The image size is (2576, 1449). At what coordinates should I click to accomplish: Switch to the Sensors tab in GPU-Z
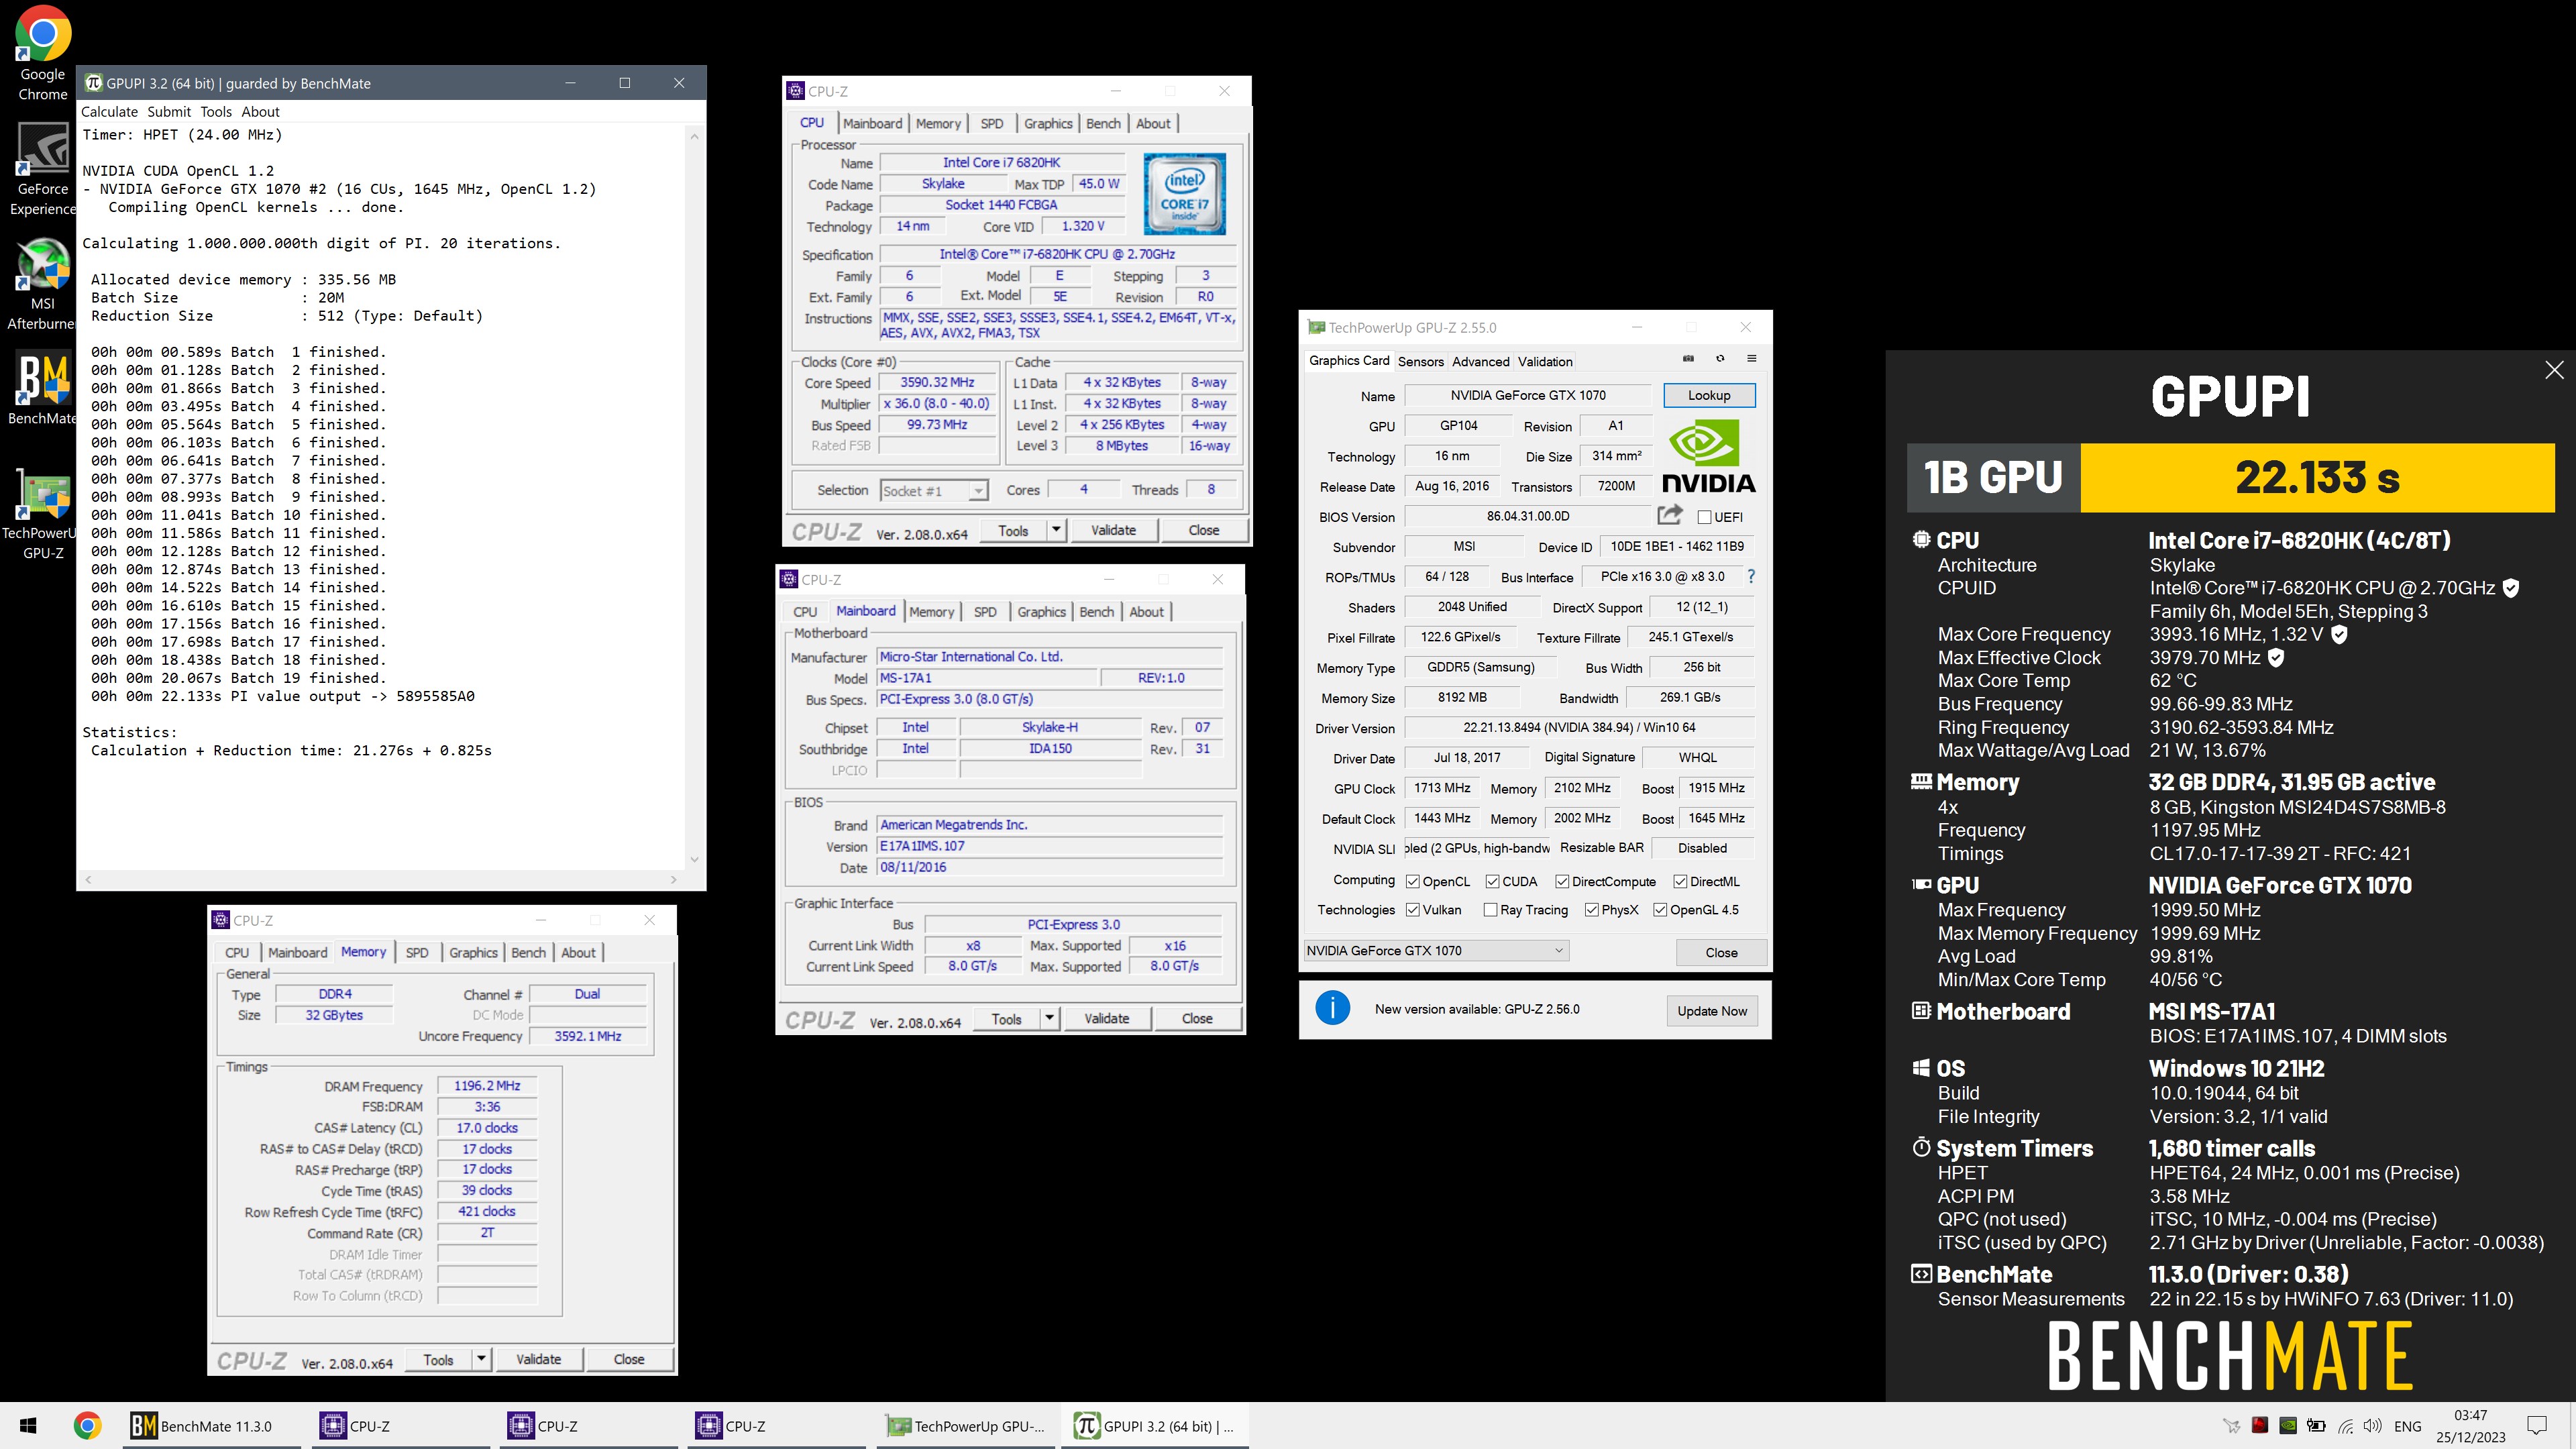pyautogui.click(x=1420, y=361)
